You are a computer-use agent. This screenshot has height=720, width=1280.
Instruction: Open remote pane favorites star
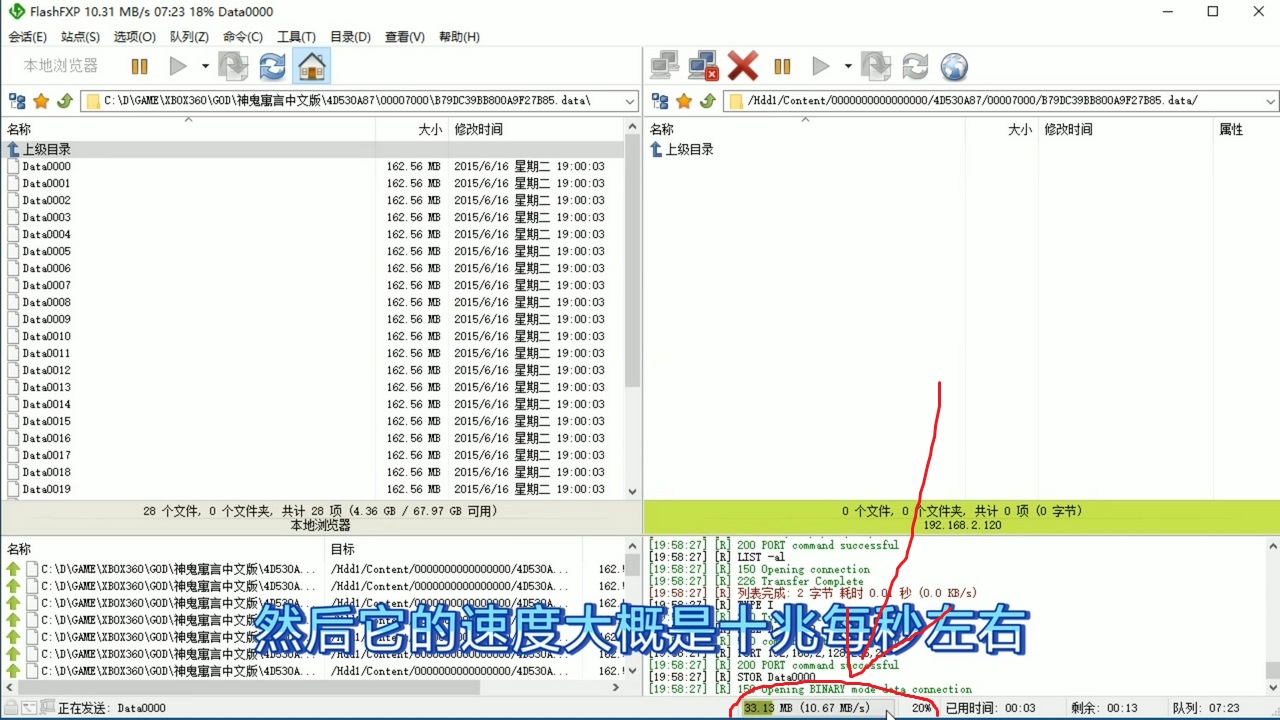pyautogui.click(x=684, y=101)
